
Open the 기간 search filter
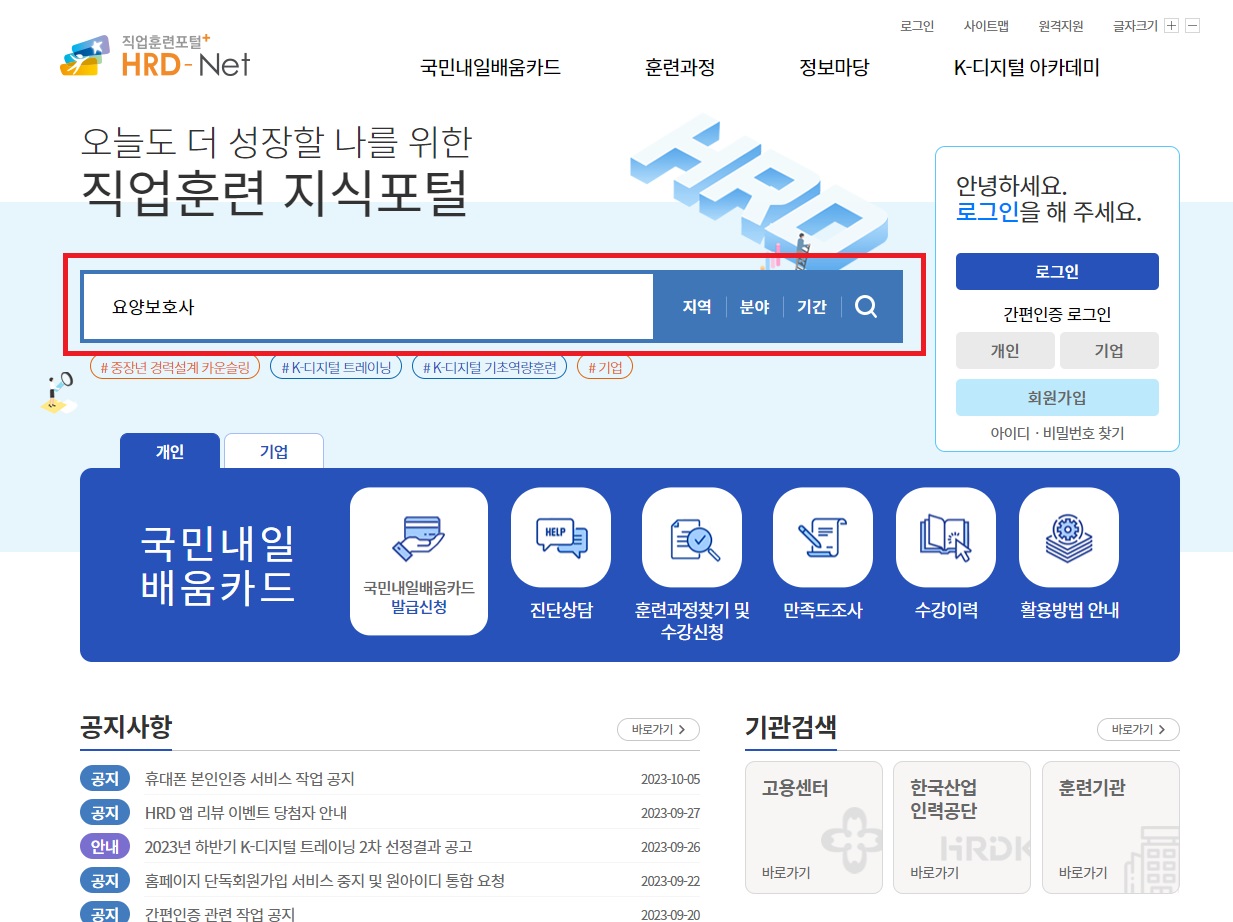coord(811,306)
